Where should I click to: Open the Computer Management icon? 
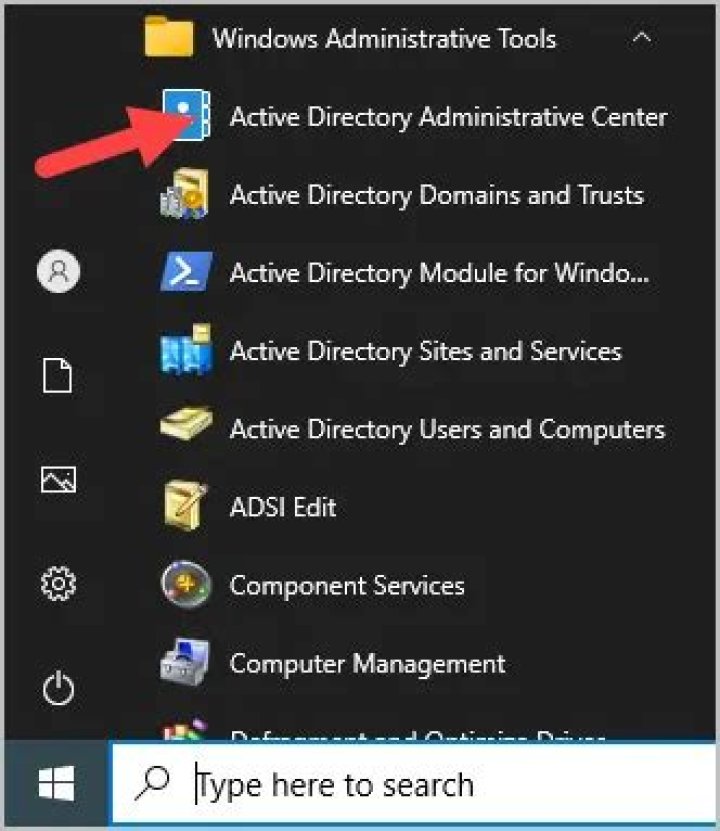point(184,661)
